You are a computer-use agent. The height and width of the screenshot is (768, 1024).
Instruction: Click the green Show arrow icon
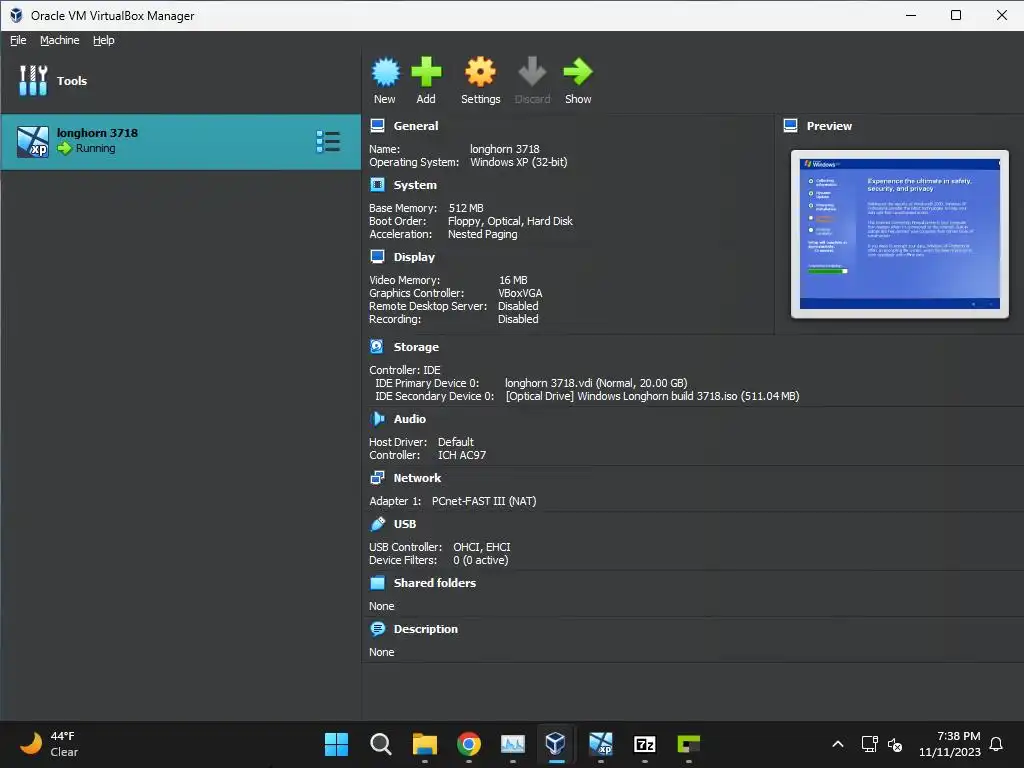[578, 72]
